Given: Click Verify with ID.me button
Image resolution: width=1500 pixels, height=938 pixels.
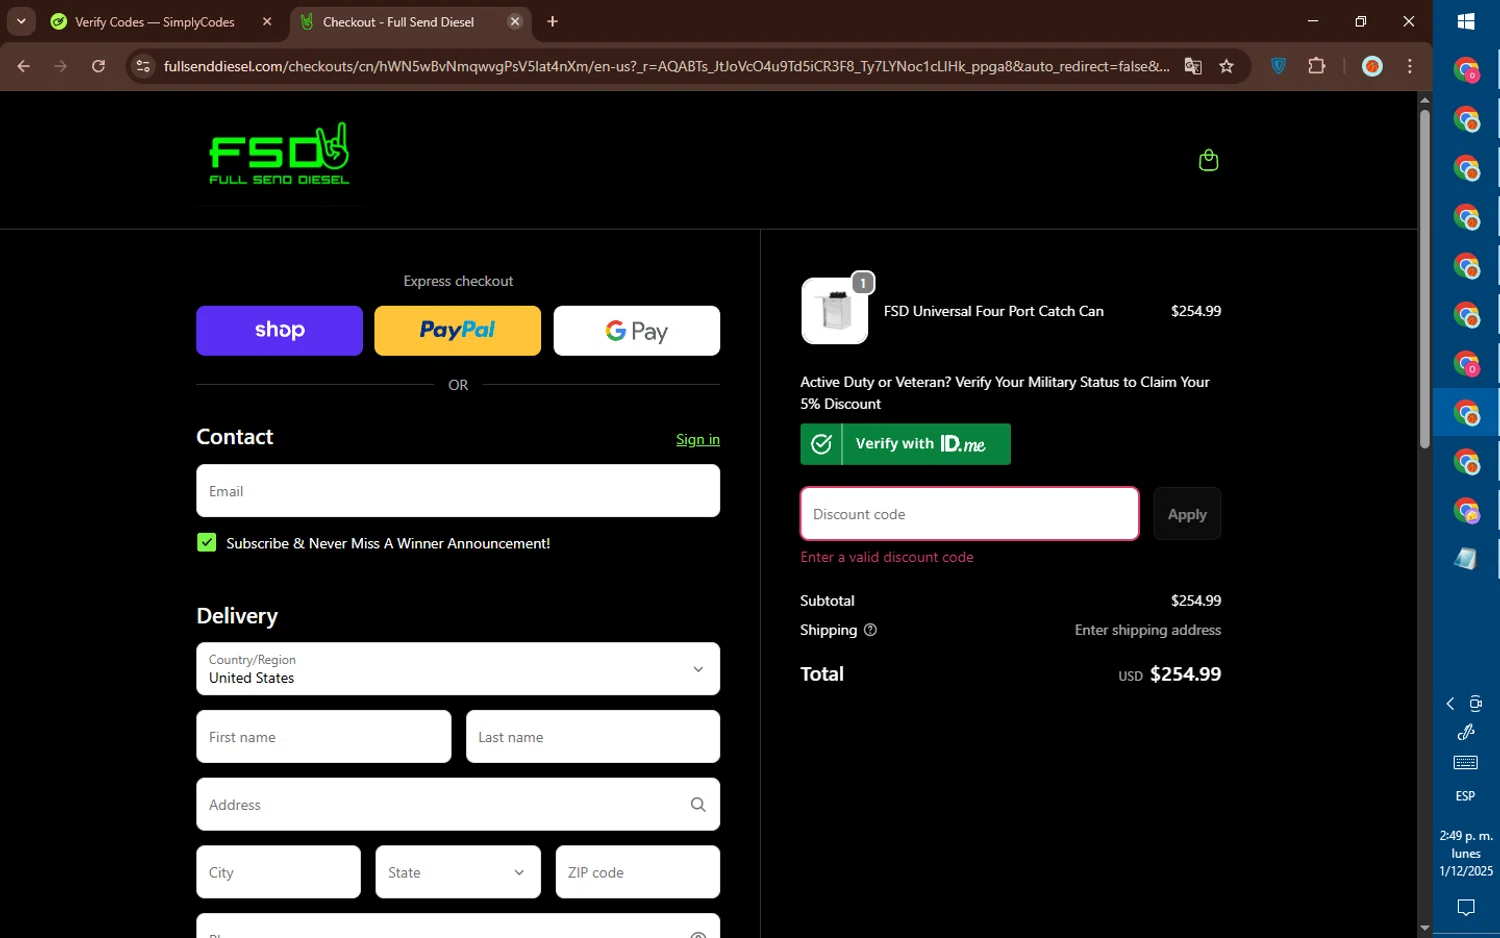Looking at the screenshot, I should (905, 444).
